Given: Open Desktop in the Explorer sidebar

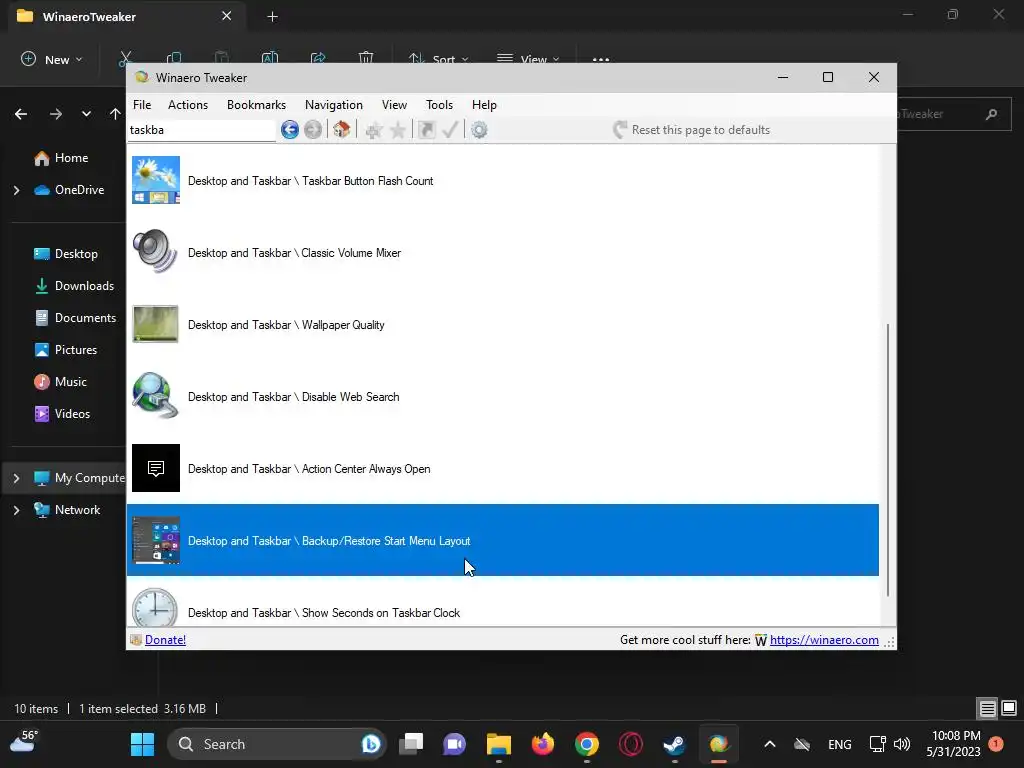Looking at the screenshot, I should point(65,254).
